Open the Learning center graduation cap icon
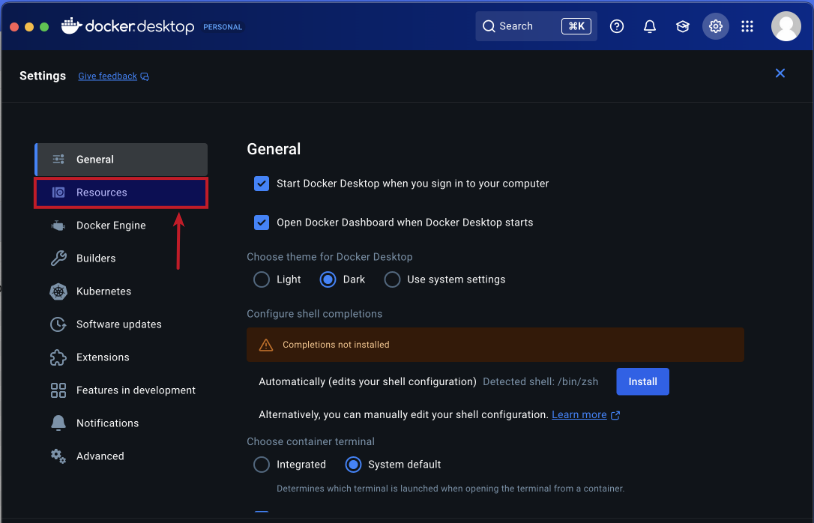 (x=682, y=26)
